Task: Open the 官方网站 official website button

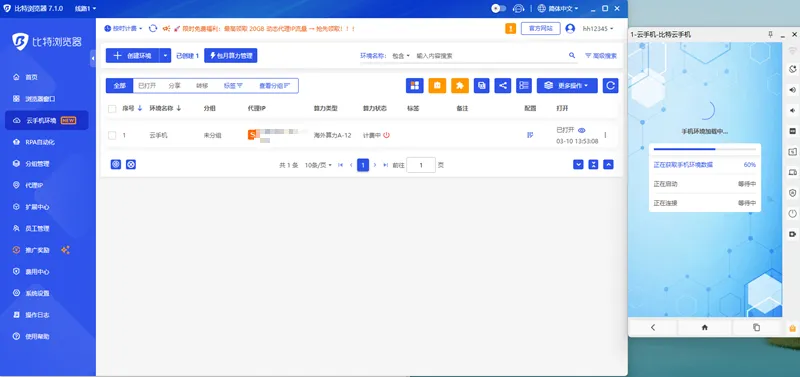Action: pyautogui.click(x=540, y=29)
